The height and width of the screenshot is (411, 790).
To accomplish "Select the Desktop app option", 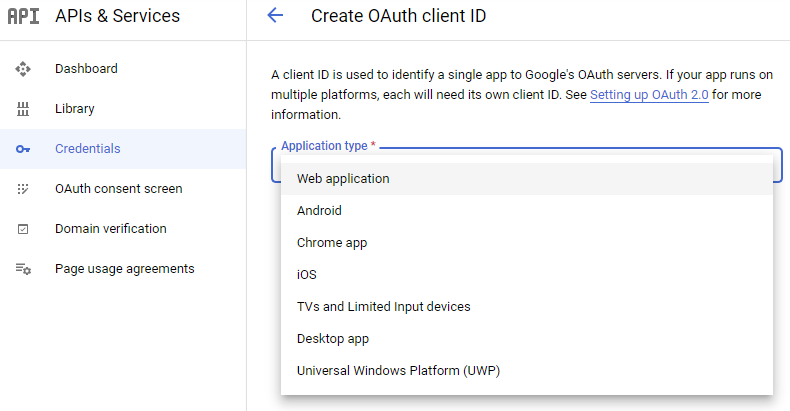I will point(333,339).
